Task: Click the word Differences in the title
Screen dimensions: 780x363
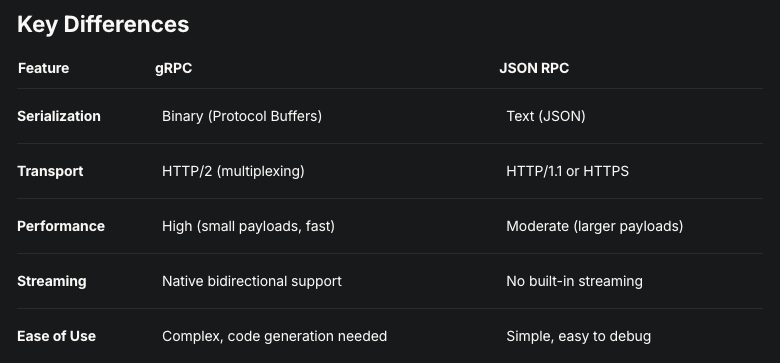Action: tap(126, 24)
